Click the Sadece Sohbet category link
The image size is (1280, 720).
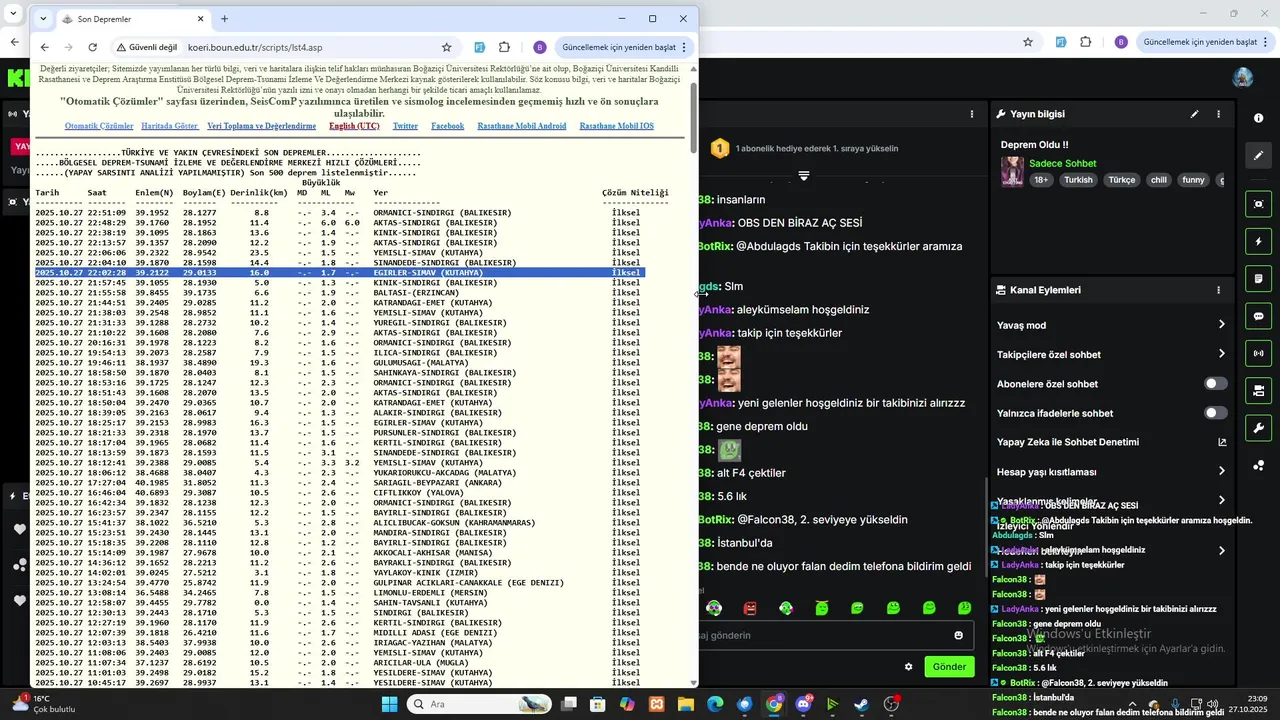point(1062,163)
